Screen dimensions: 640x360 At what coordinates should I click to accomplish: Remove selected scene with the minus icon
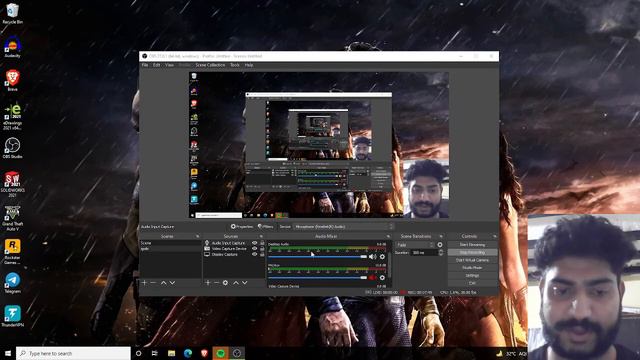[153, 282]
